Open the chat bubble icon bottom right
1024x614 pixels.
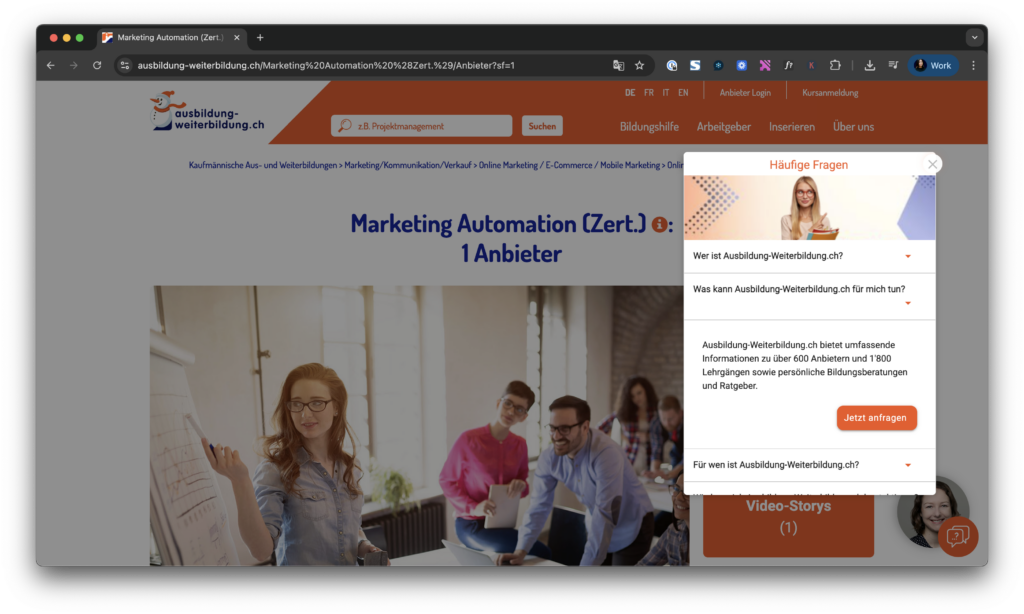tap(957, 537)
